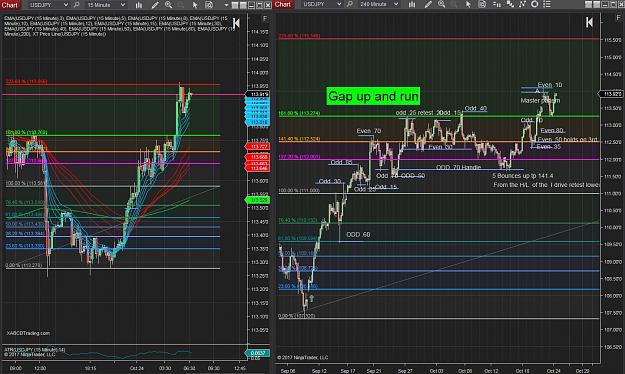
Task: Select the 'Odd .30' annotation
Action: pyautogui.click(x=330, y=181)
